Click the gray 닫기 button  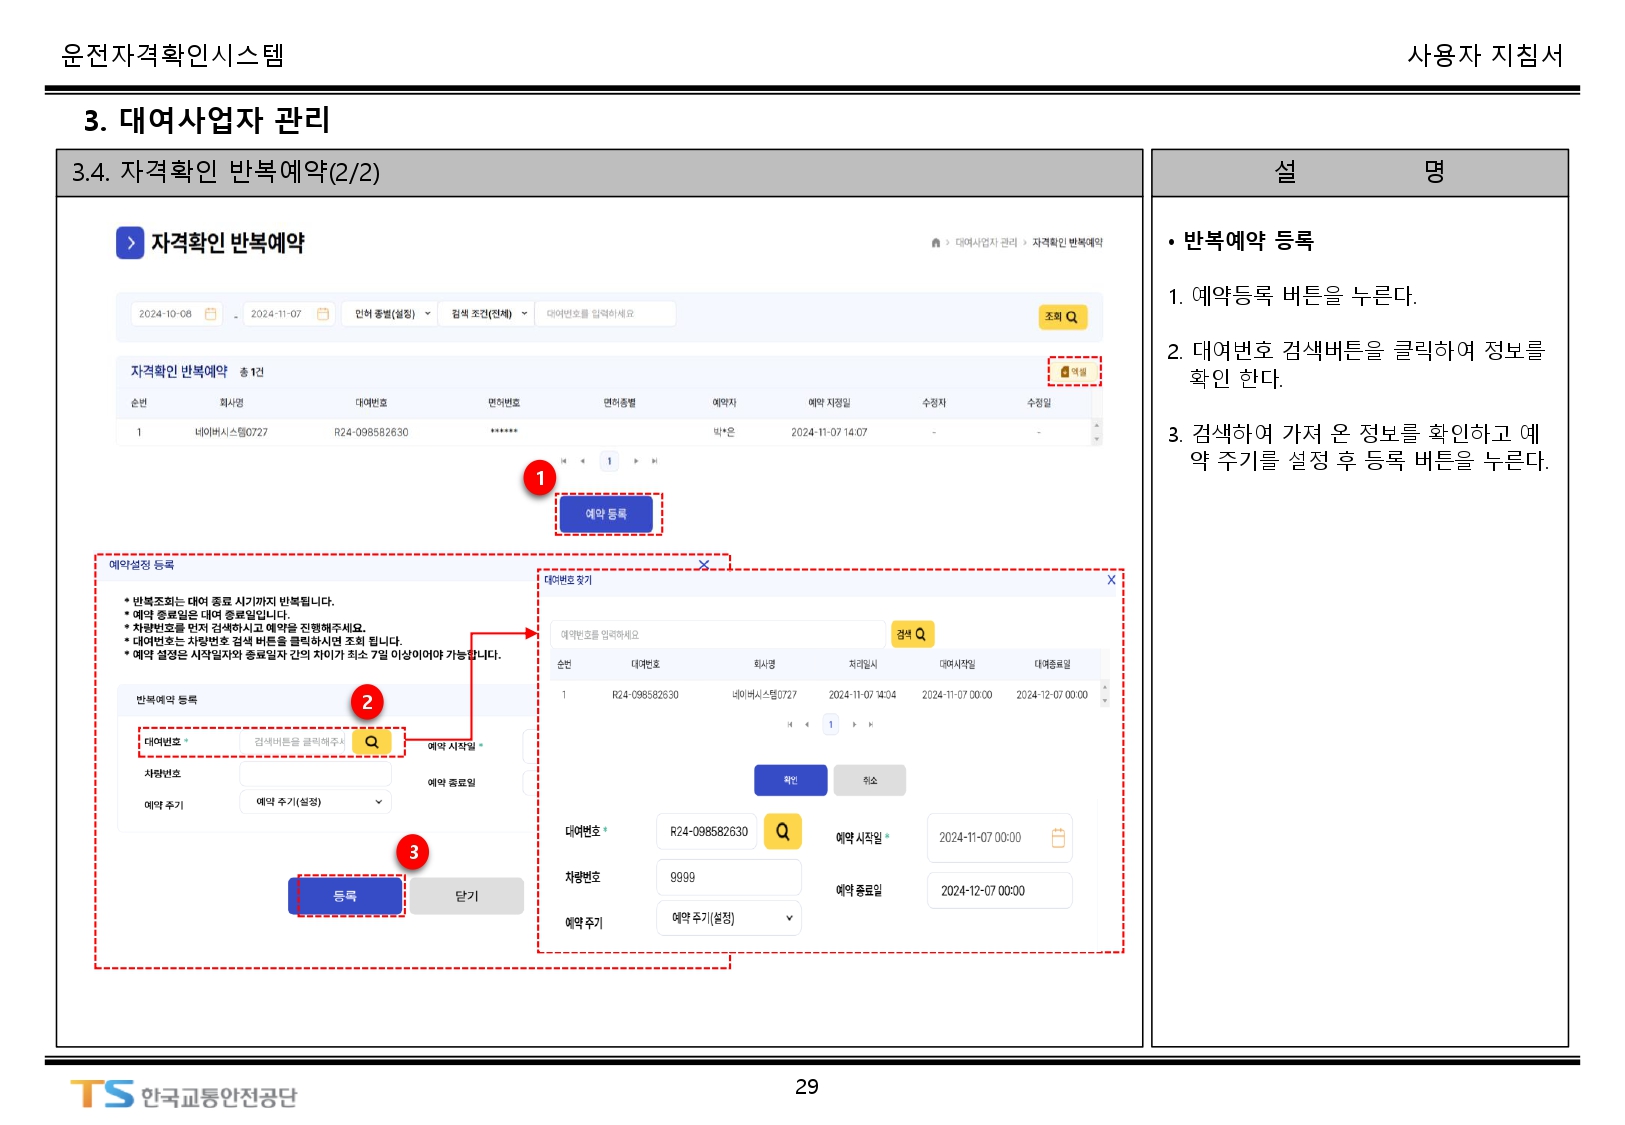466,896
